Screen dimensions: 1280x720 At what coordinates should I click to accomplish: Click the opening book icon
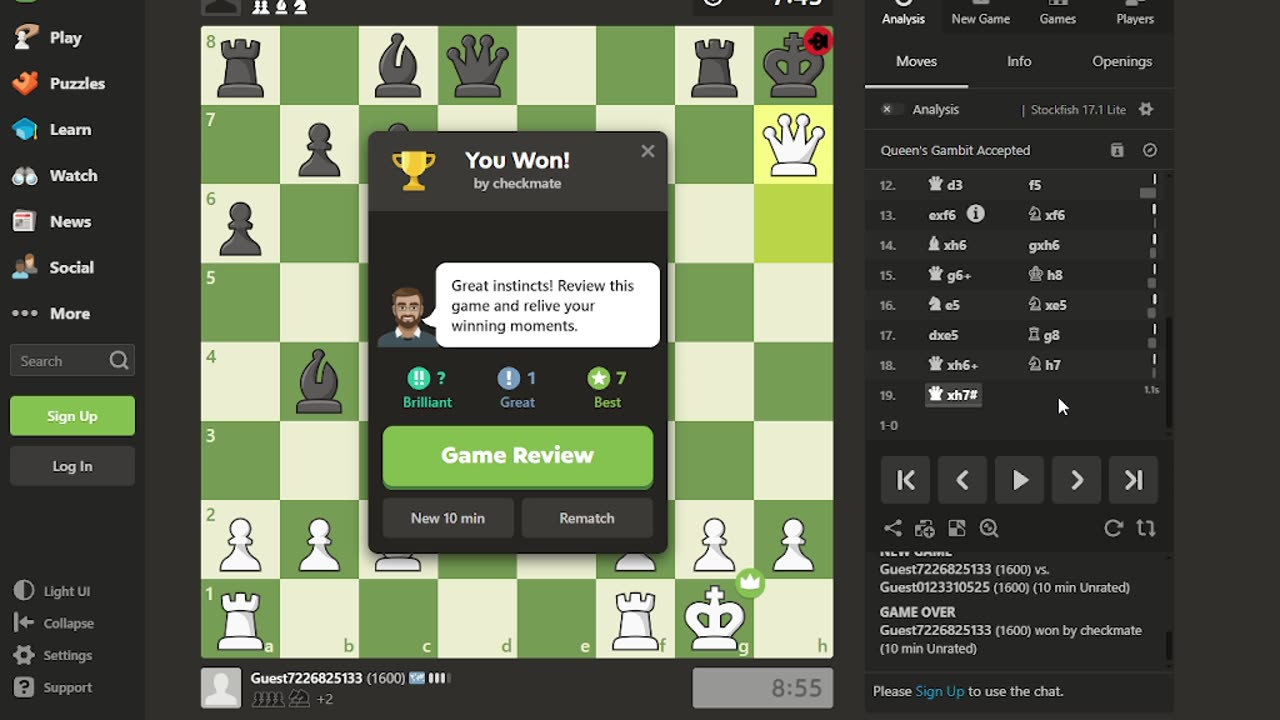pos(1117,150)
